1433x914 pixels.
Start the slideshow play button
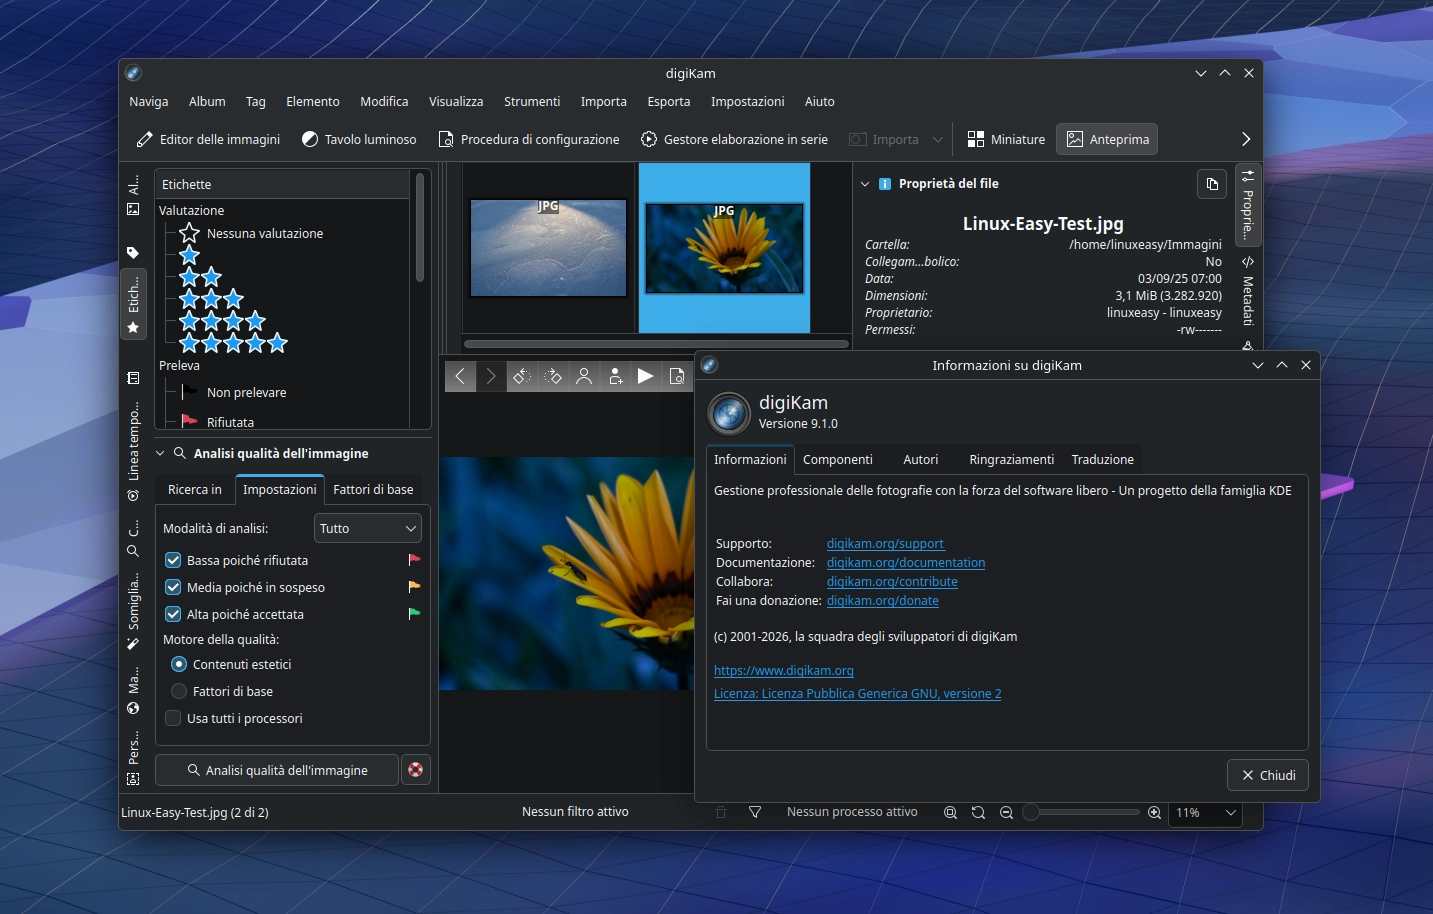click(x=646, y=376)
